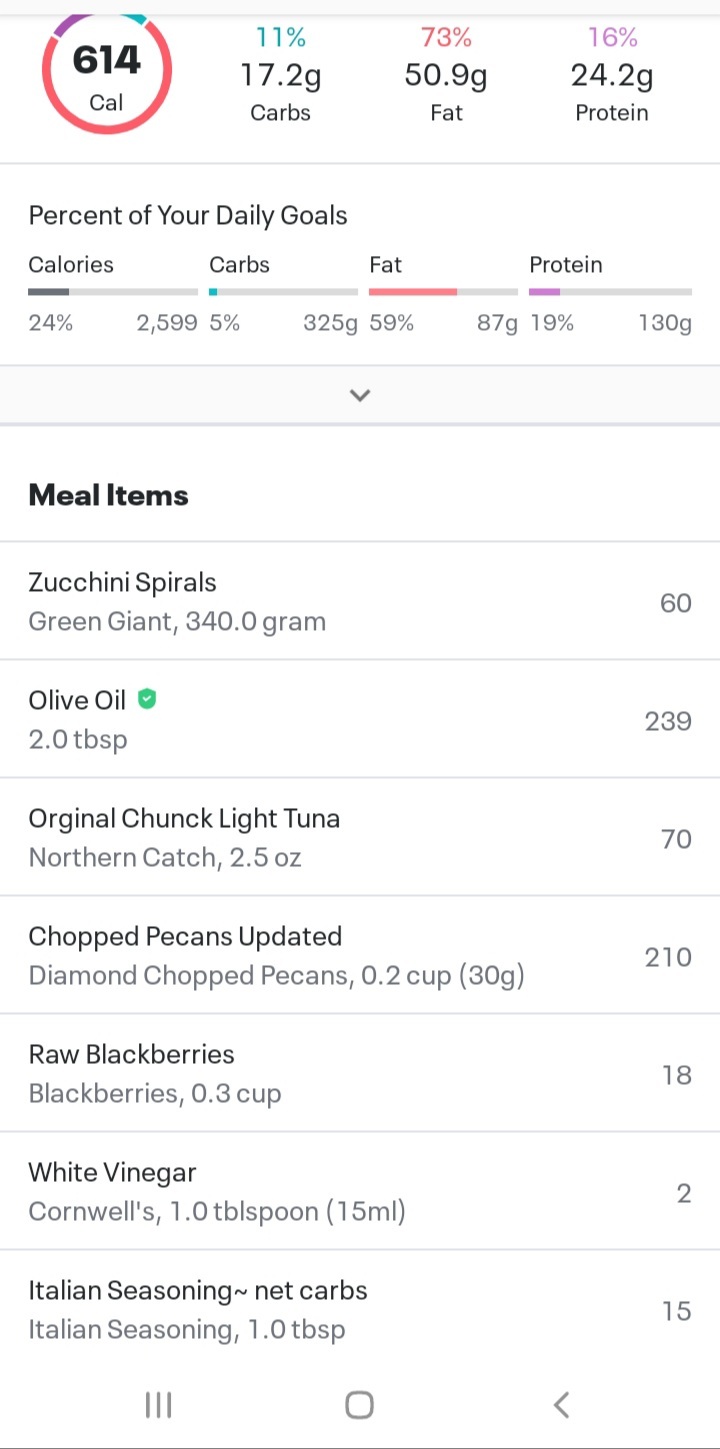Go back using Android back arrow
The height and width of the screenshot is (1449, 720).
point(561,1405)
